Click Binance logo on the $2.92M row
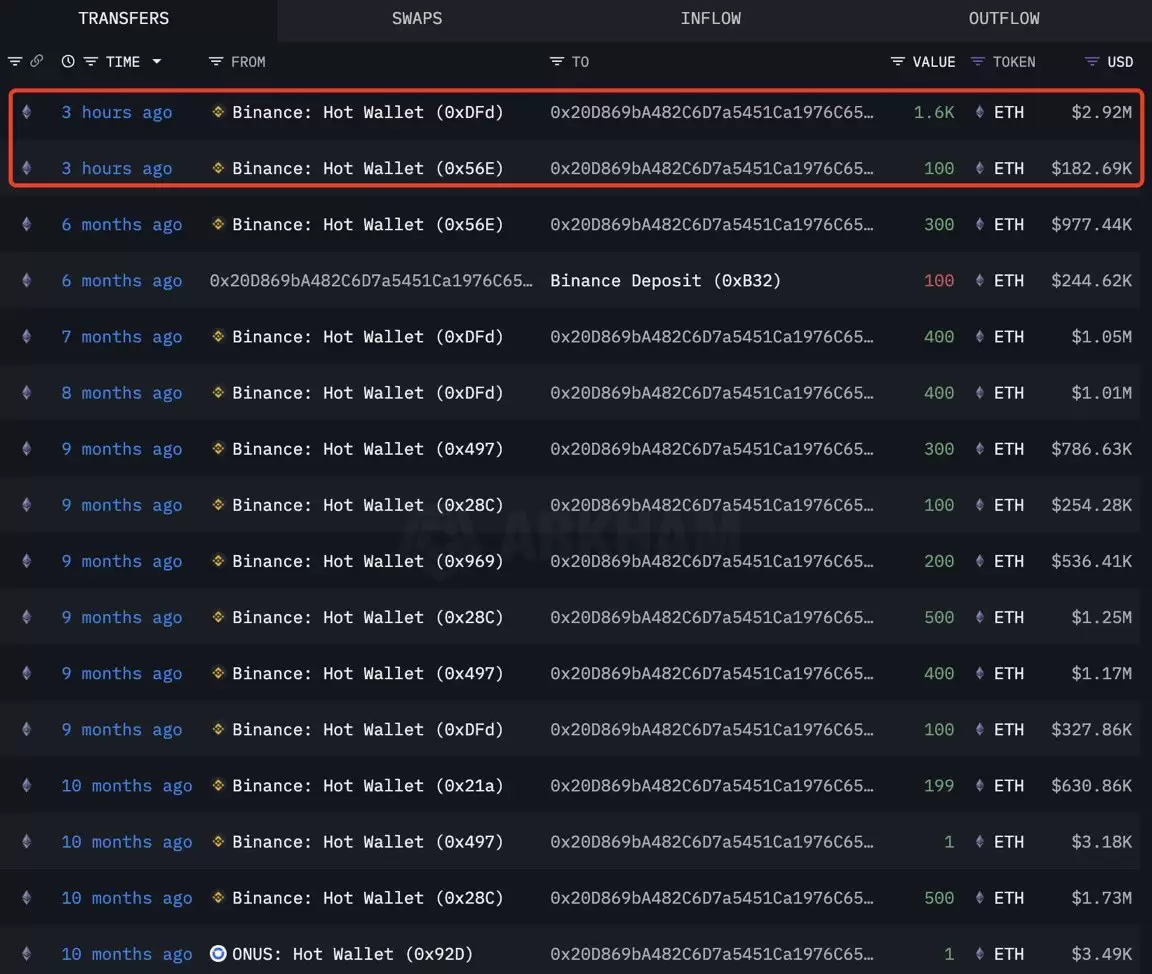Screen dimensions: 1152x974 click(218, 112)
